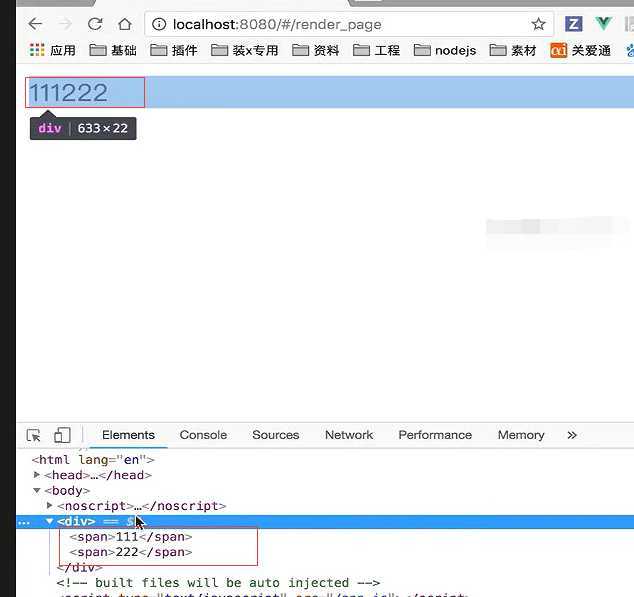634x597 pixels.
Task: Expand the noscript element node
Action: pos(50,506)
